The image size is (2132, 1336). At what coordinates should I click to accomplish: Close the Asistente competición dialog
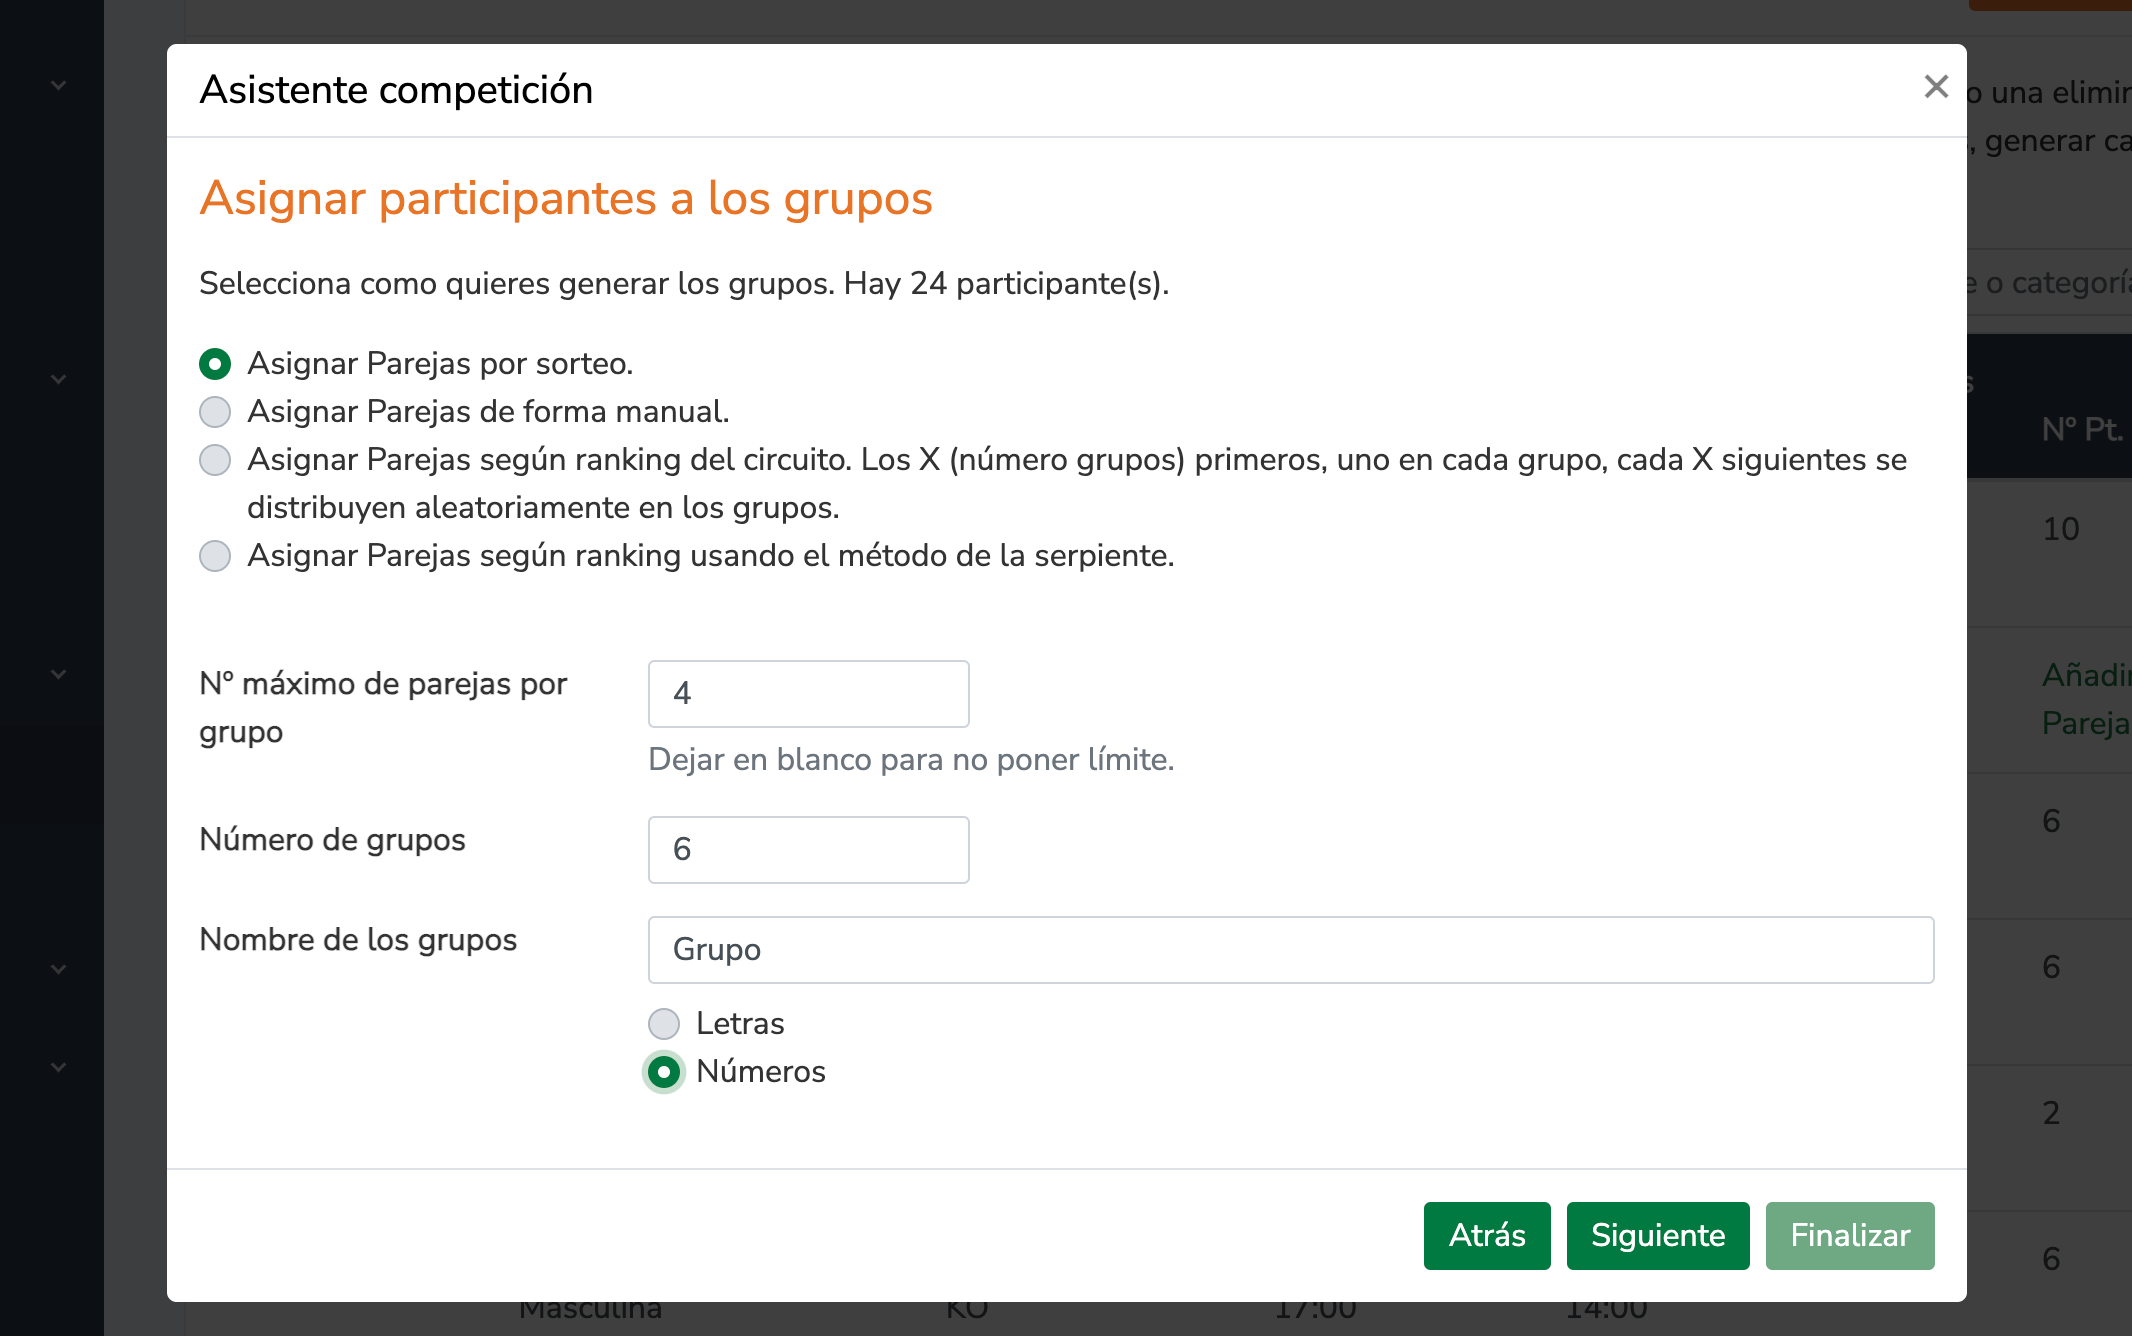(1936, 87)
